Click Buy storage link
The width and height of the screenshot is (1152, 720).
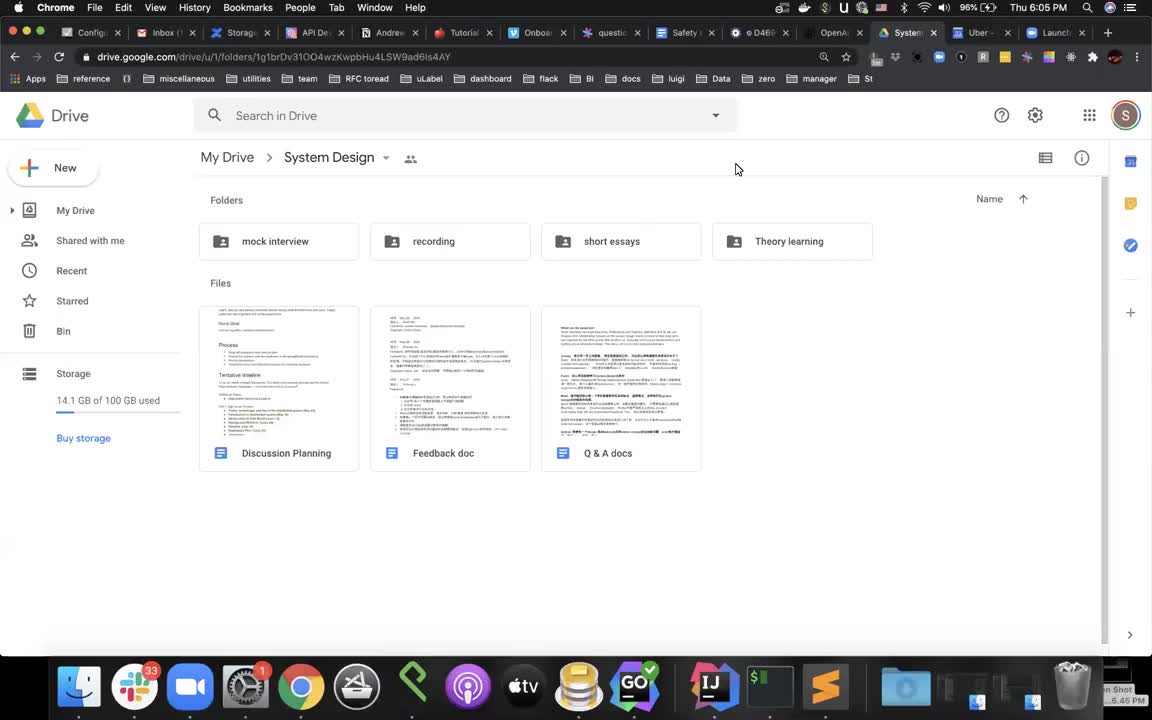[x=83, y=439]
